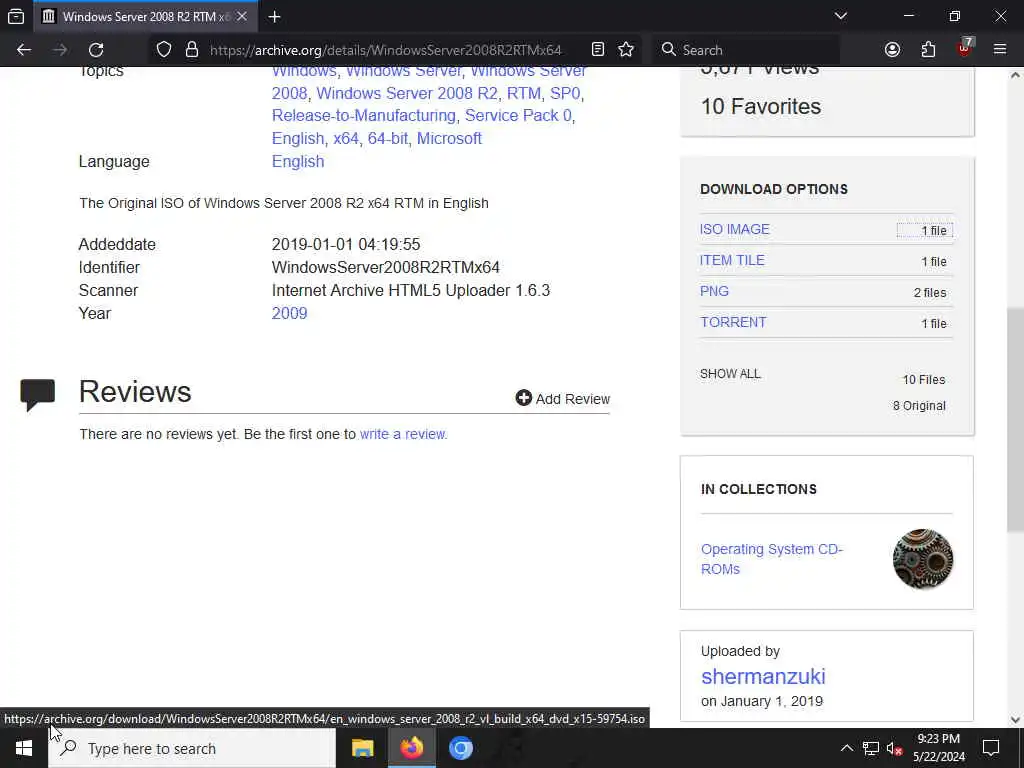This screenshot has width=1024, height=768.
Task: Download the ISO IMAGE option
Action: click(x=735, y=229)
